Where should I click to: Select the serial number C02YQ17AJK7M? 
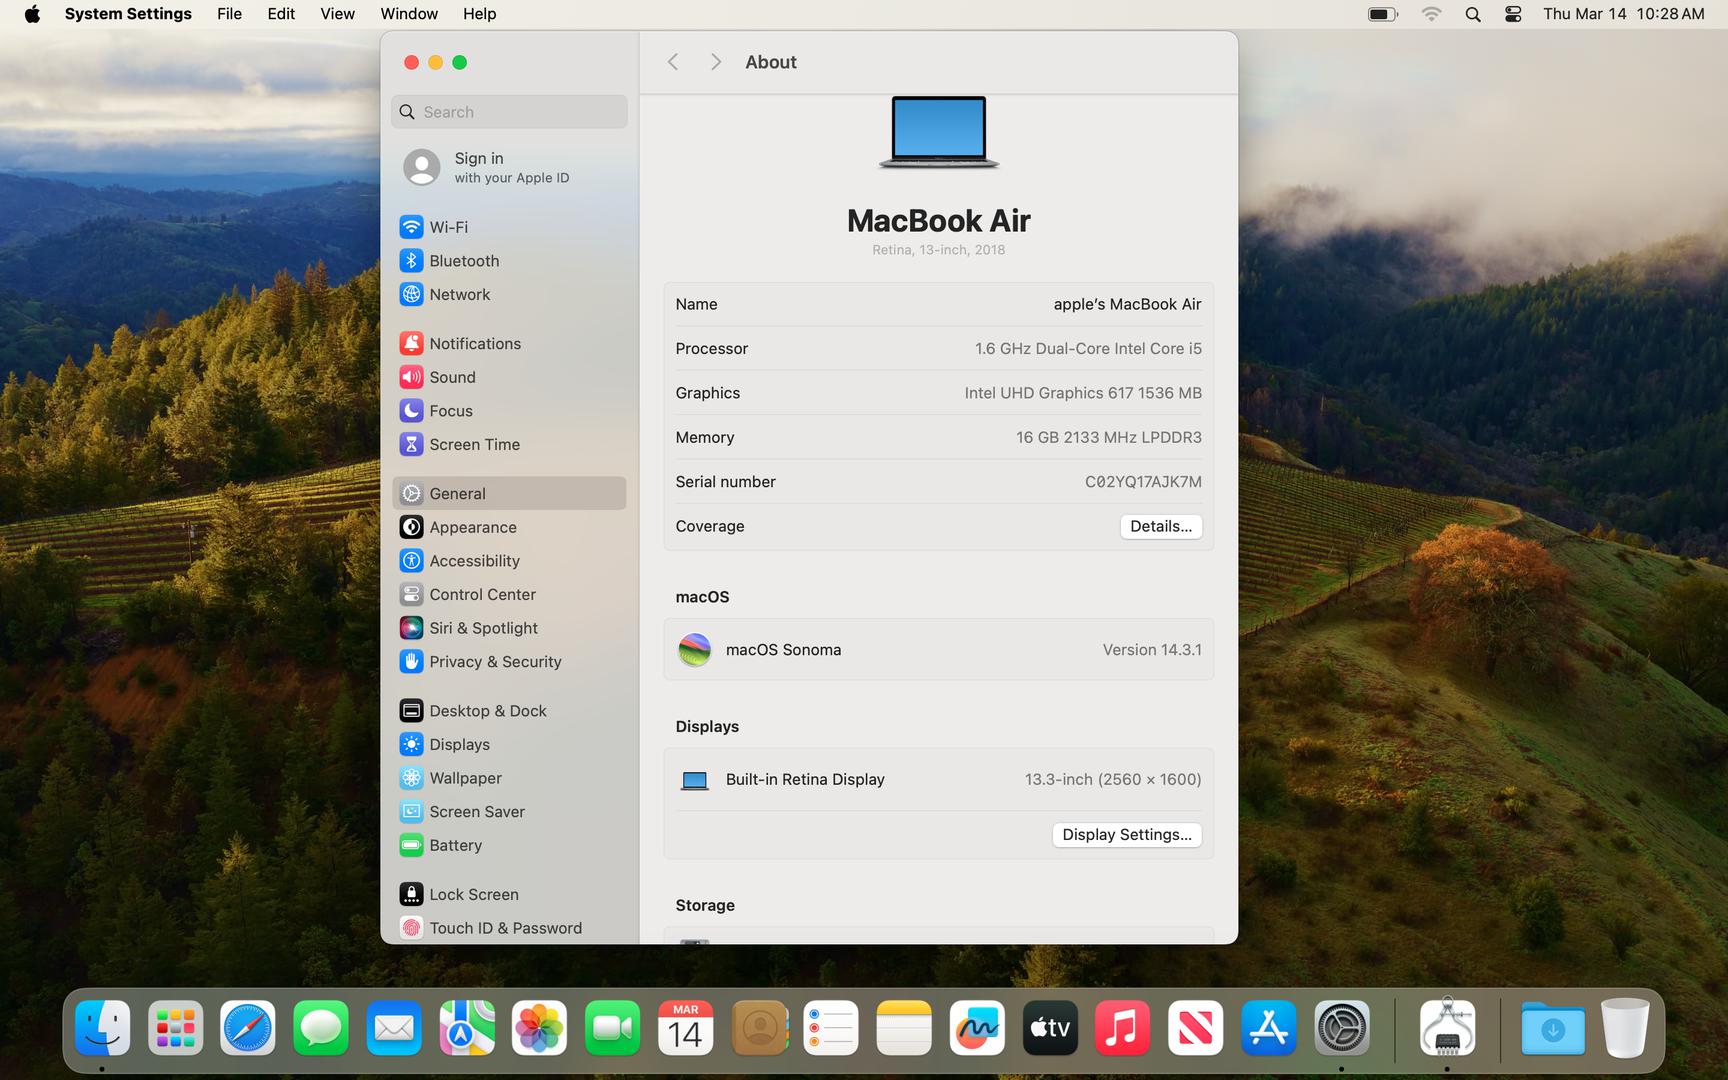coord(1143,482)
